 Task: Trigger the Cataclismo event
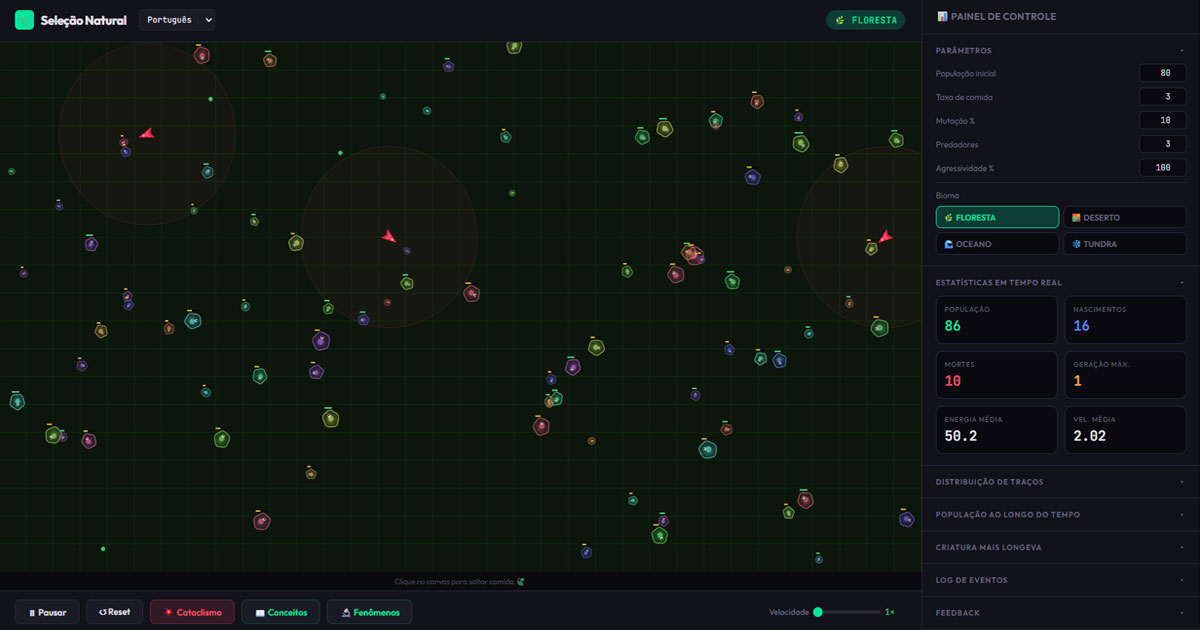(x=192, y=612)
